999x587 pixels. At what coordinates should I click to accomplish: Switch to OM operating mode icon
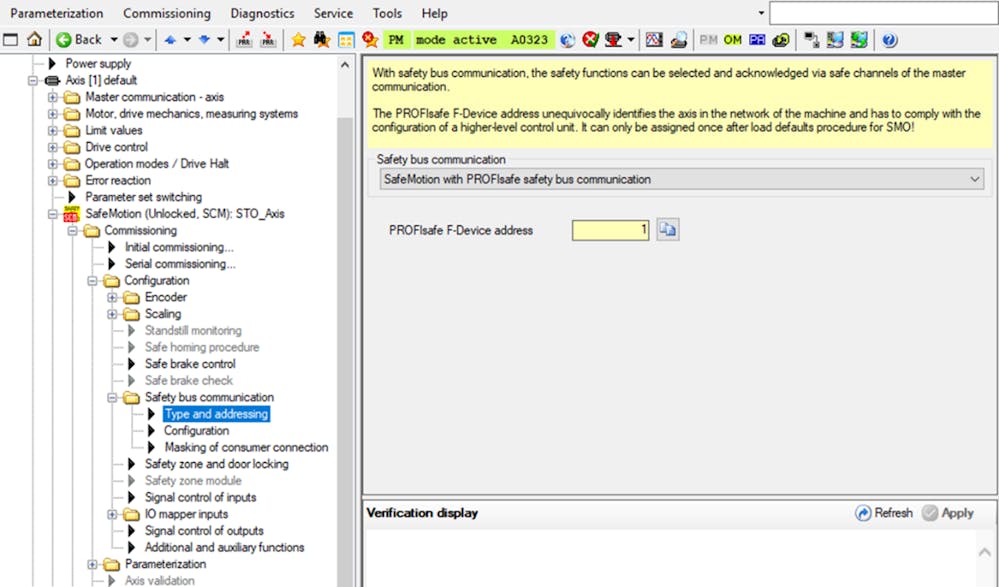733,40
